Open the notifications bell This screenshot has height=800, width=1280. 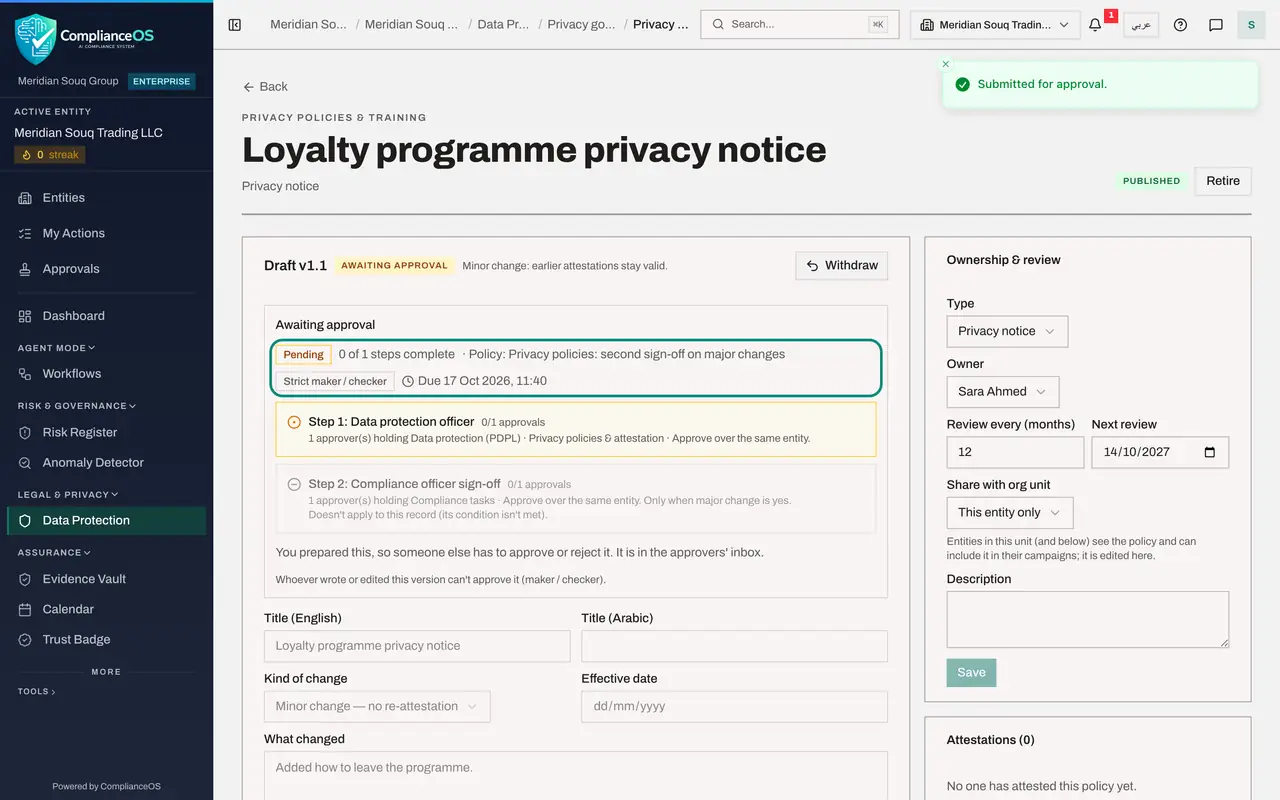coord(1095,25)
